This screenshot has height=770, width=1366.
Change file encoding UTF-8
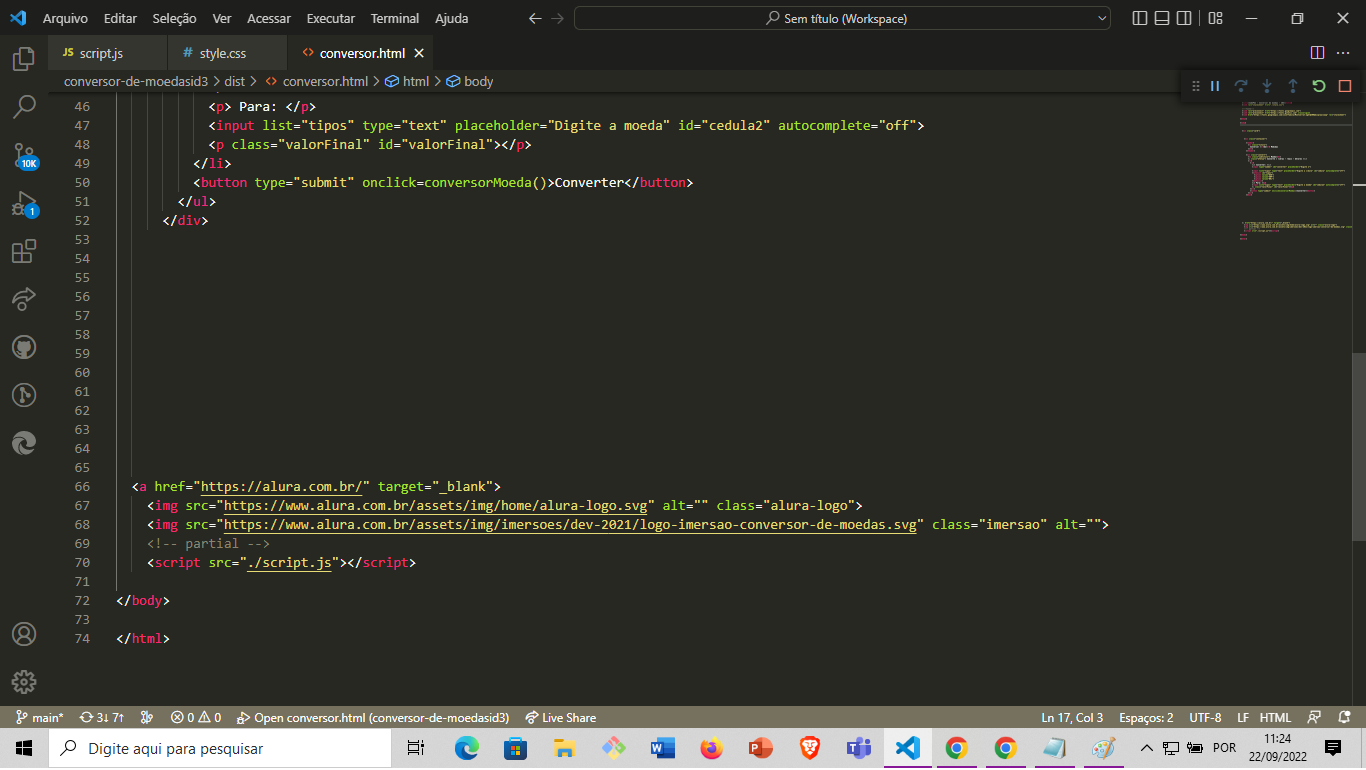point(1205,717)
